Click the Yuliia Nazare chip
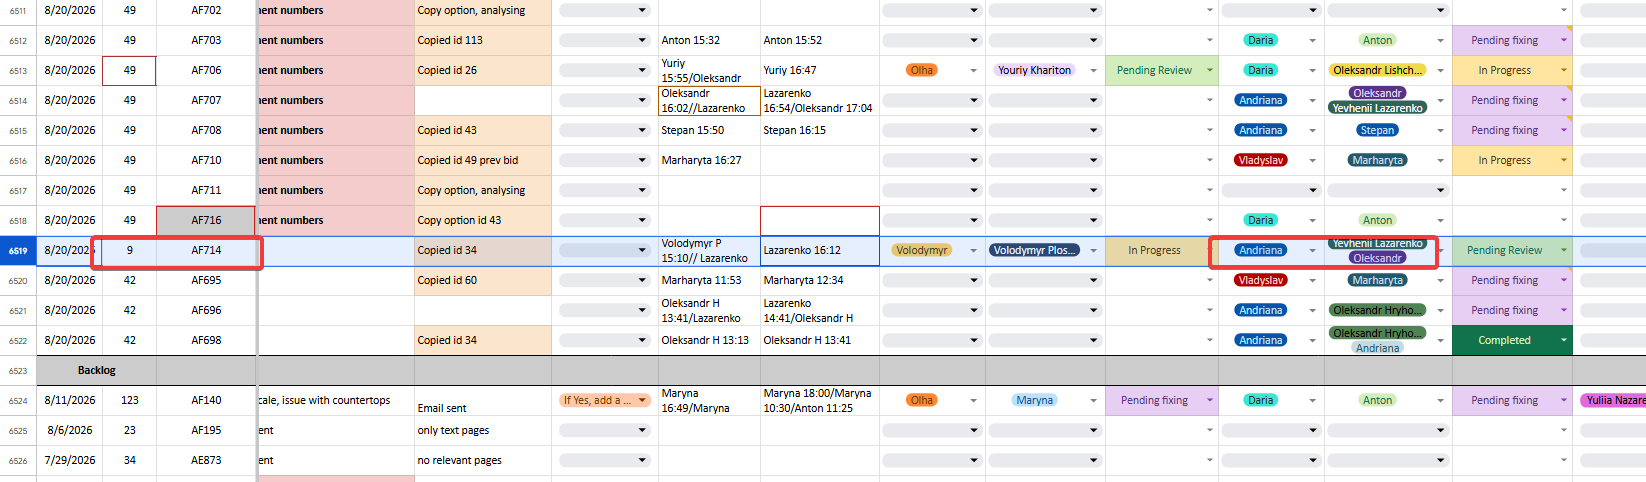 (x=1613, y=401)
